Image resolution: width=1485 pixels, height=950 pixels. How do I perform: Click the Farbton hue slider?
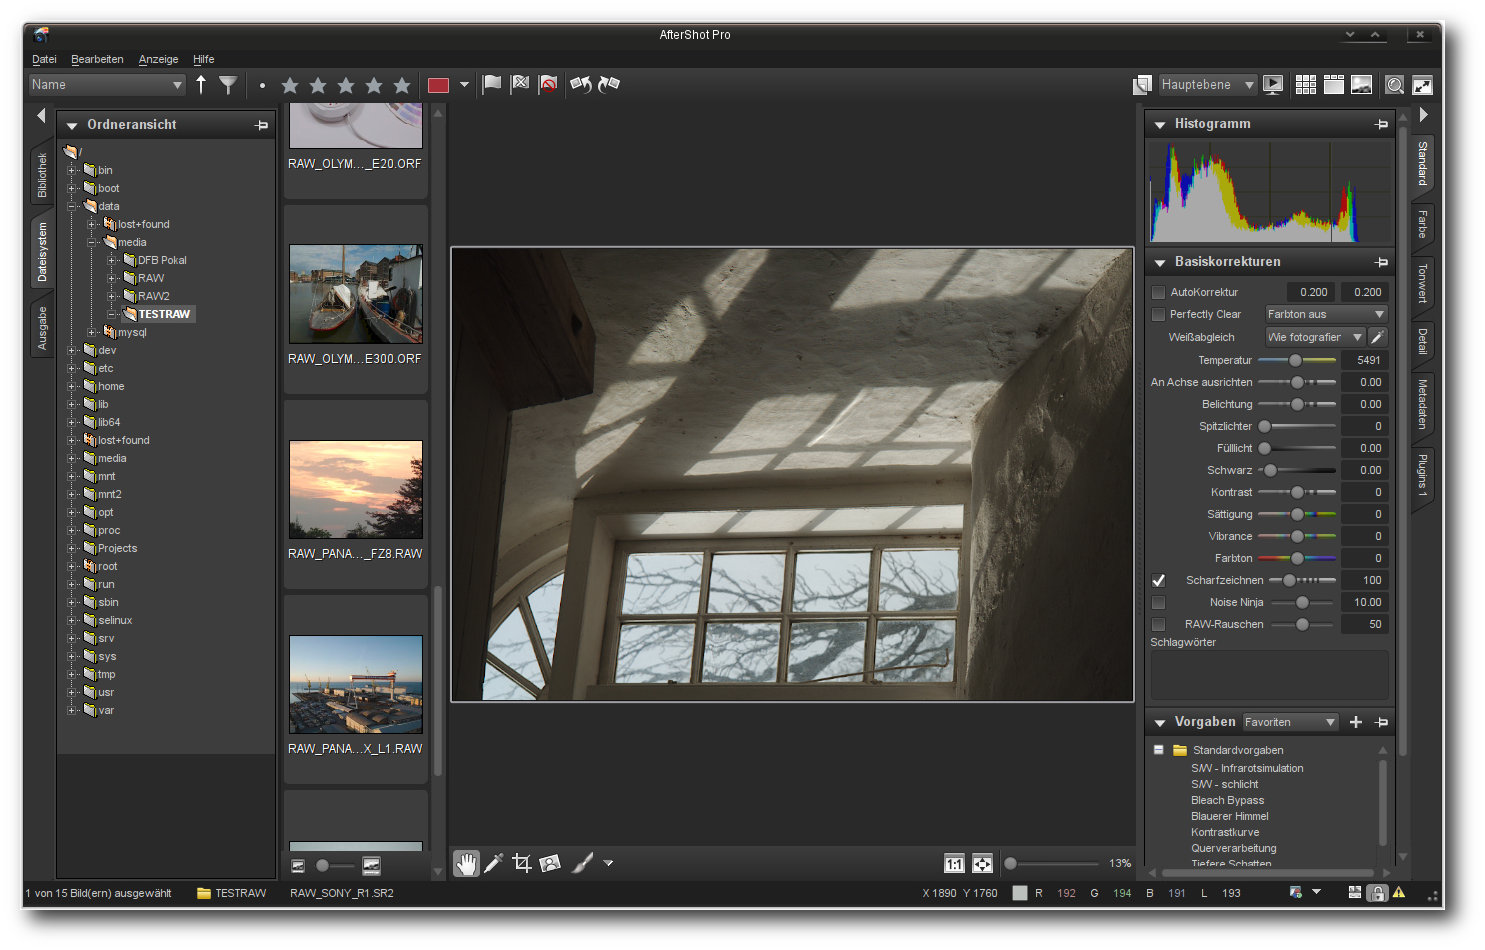(x=1296, y=558)
